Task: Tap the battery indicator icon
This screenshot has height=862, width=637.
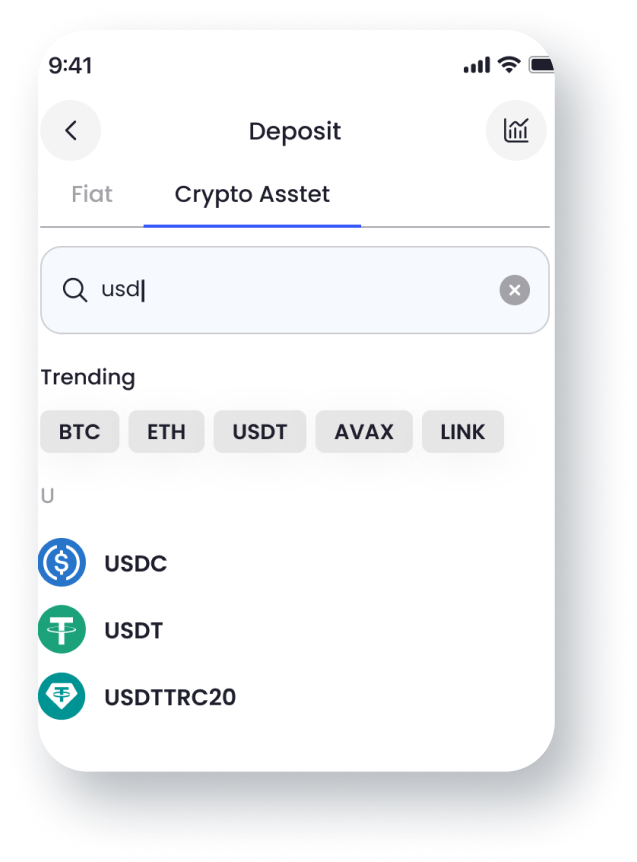Action: click(x=541, y=65)
